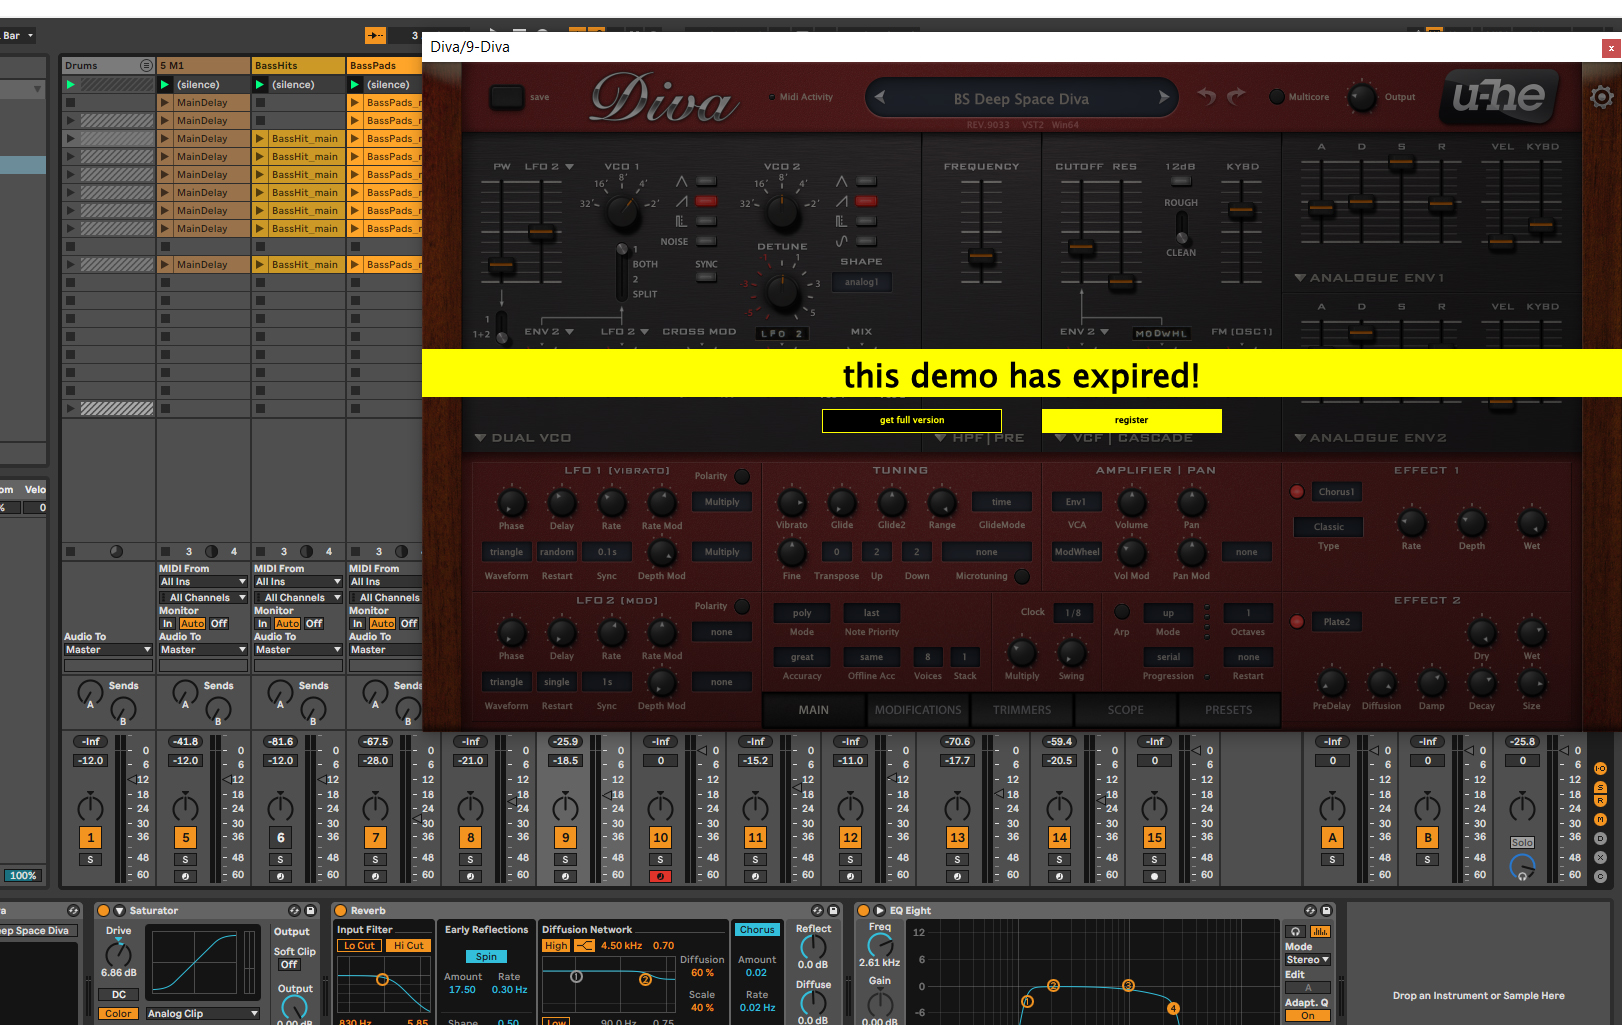Launch the BassHit_main clip play triangle in scene 3
The height and width of the screenshot is (1025, 1622).
point(260,139)
